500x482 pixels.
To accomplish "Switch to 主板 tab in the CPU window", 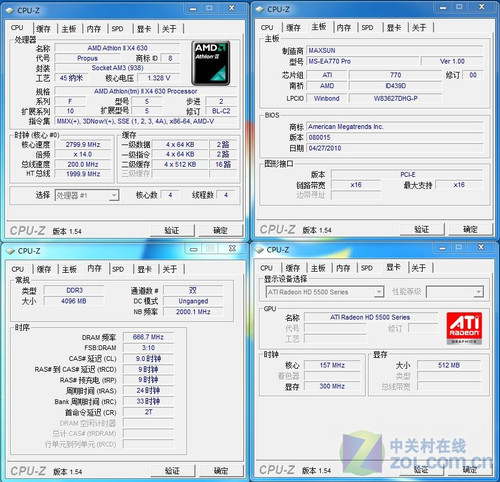I will (69, 29).
